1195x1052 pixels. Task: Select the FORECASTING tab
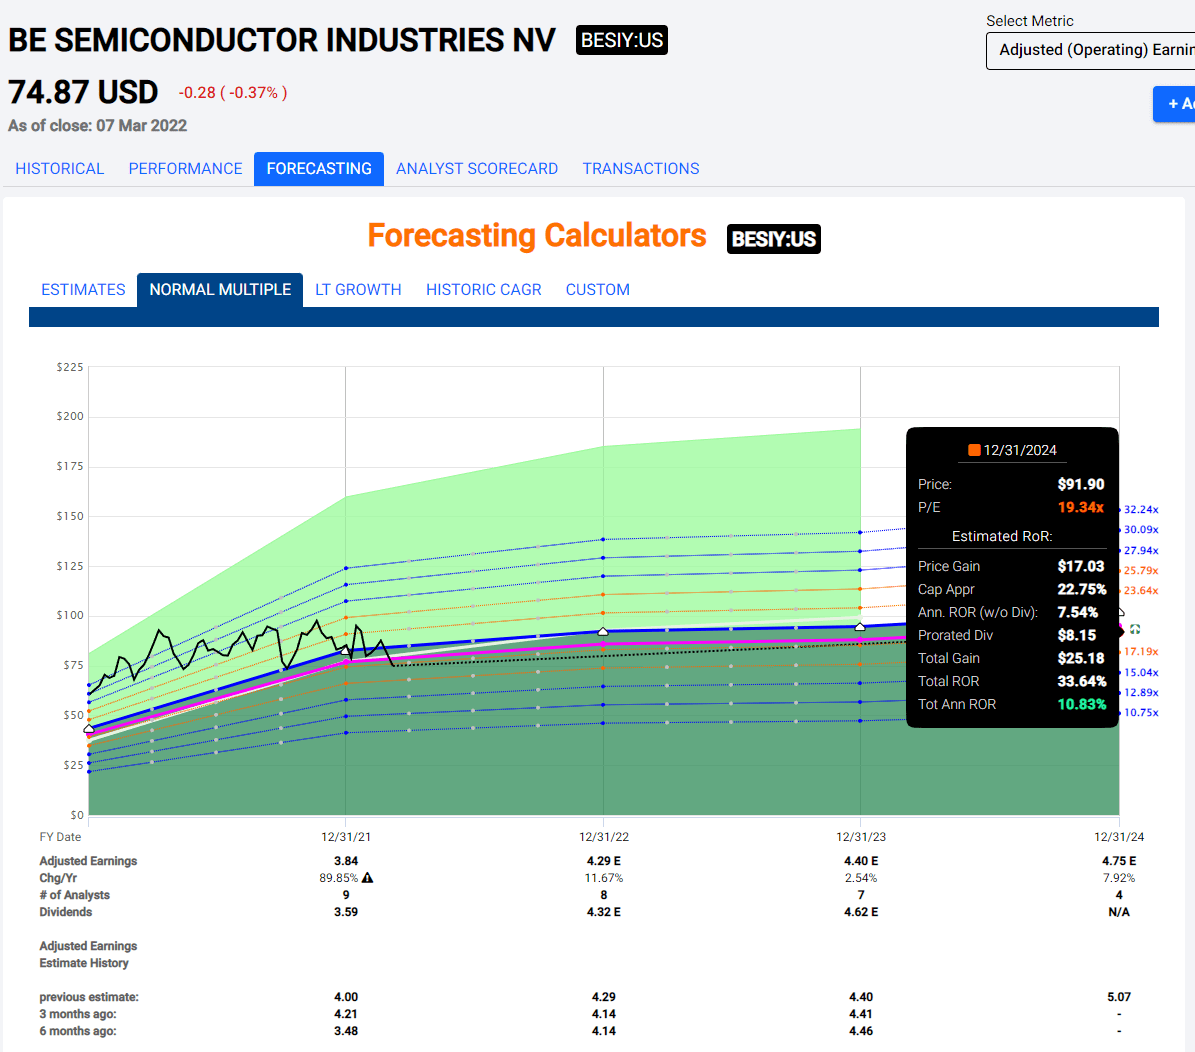click(319, 168)
